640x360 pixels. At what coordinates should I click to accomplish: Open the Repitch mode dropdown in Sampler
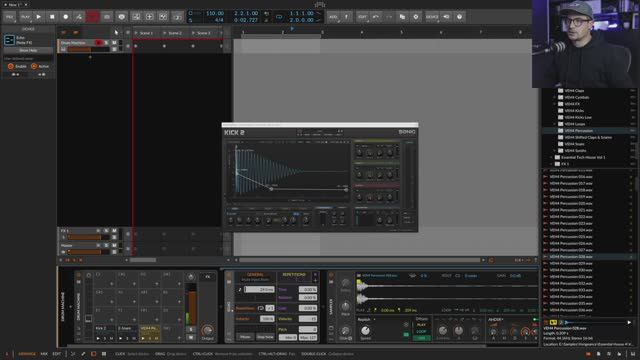pyautogui.click(x=366, y=320)
